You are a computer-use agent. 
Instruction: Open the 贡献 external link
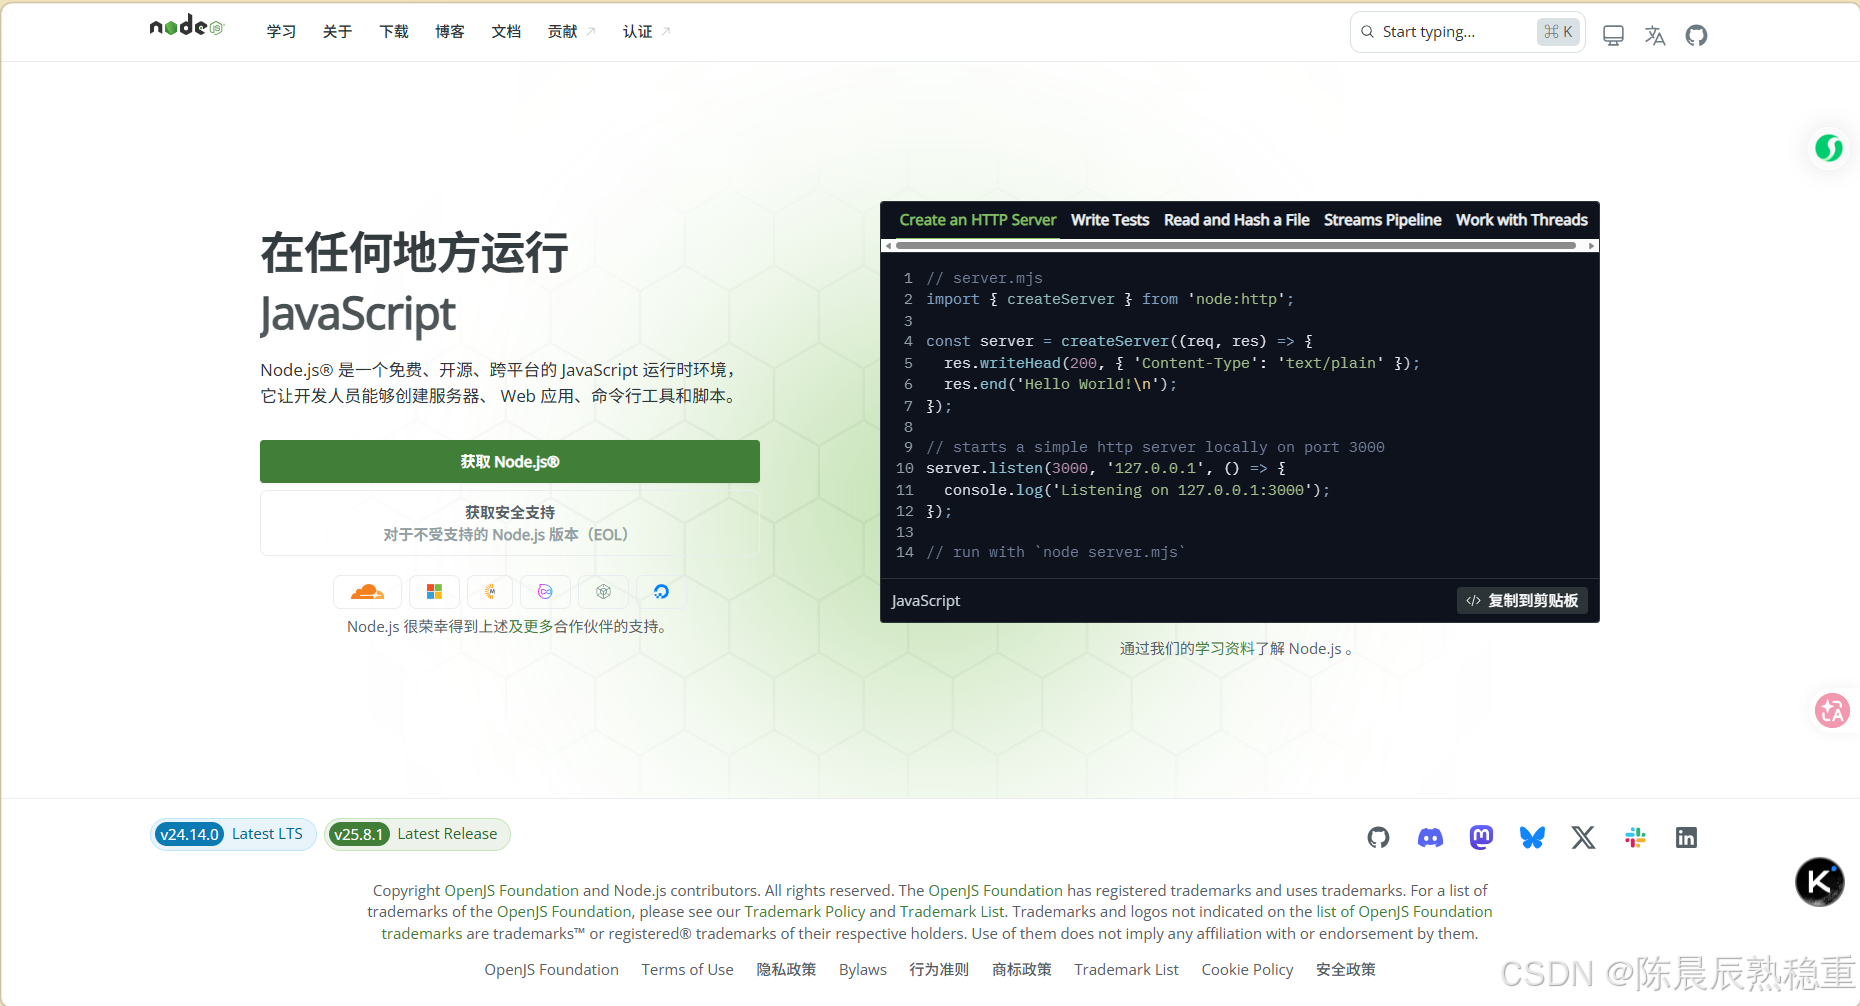coord(571,32)
